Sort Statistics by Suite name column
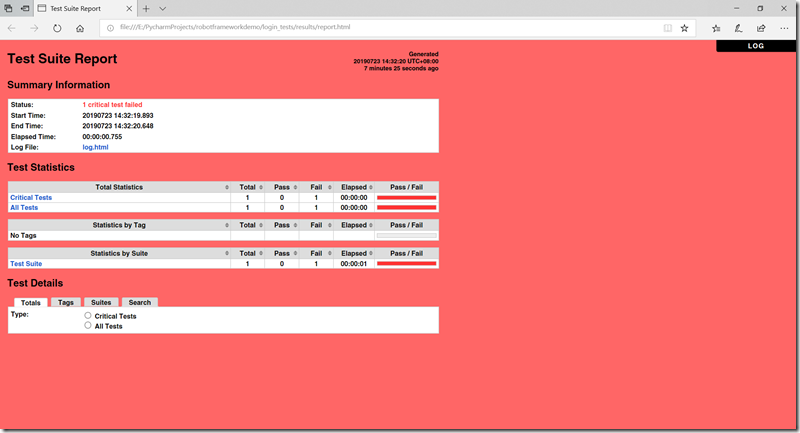 [119, 253]
